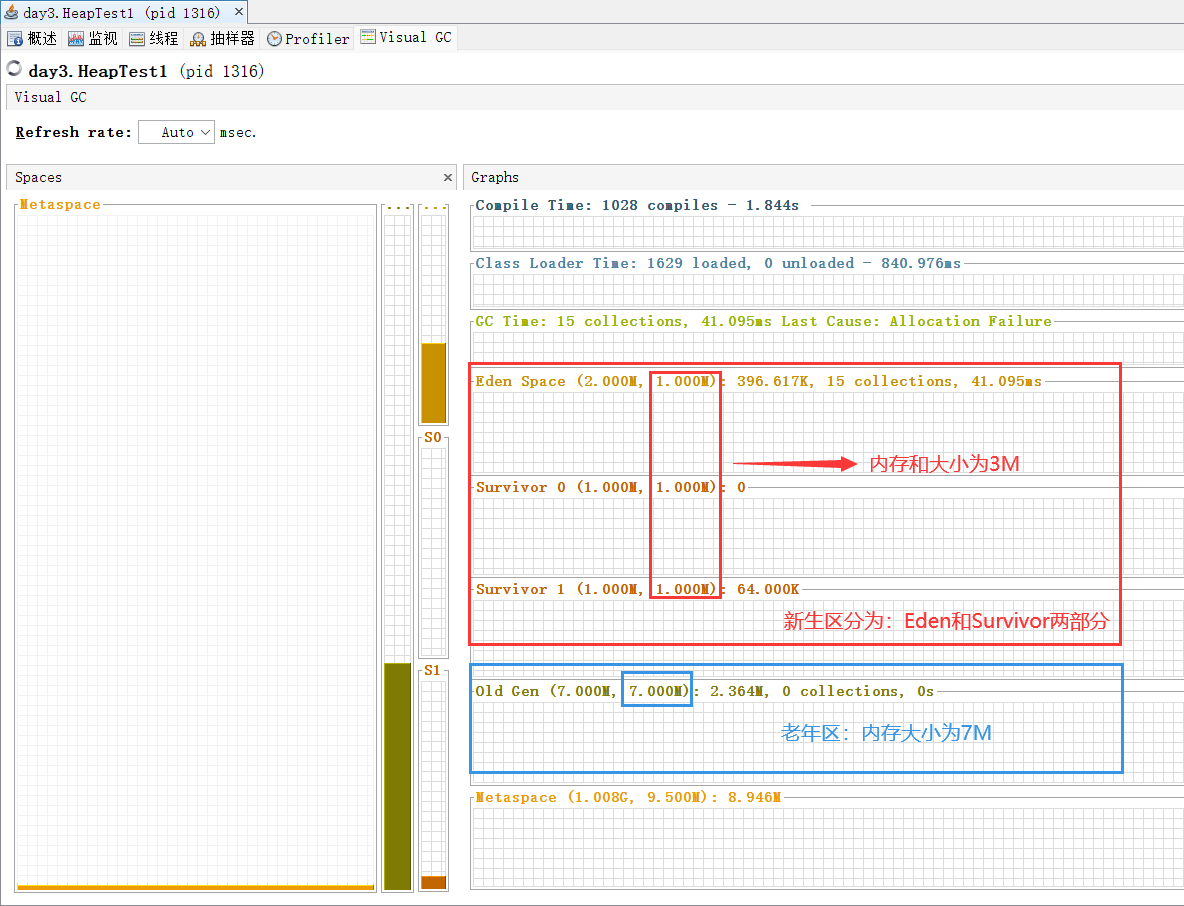Image resolution: width=1184 pixels, height=906 pixels.
Task: Click the S0 label in Spaces
Action: tap(433, 437)
